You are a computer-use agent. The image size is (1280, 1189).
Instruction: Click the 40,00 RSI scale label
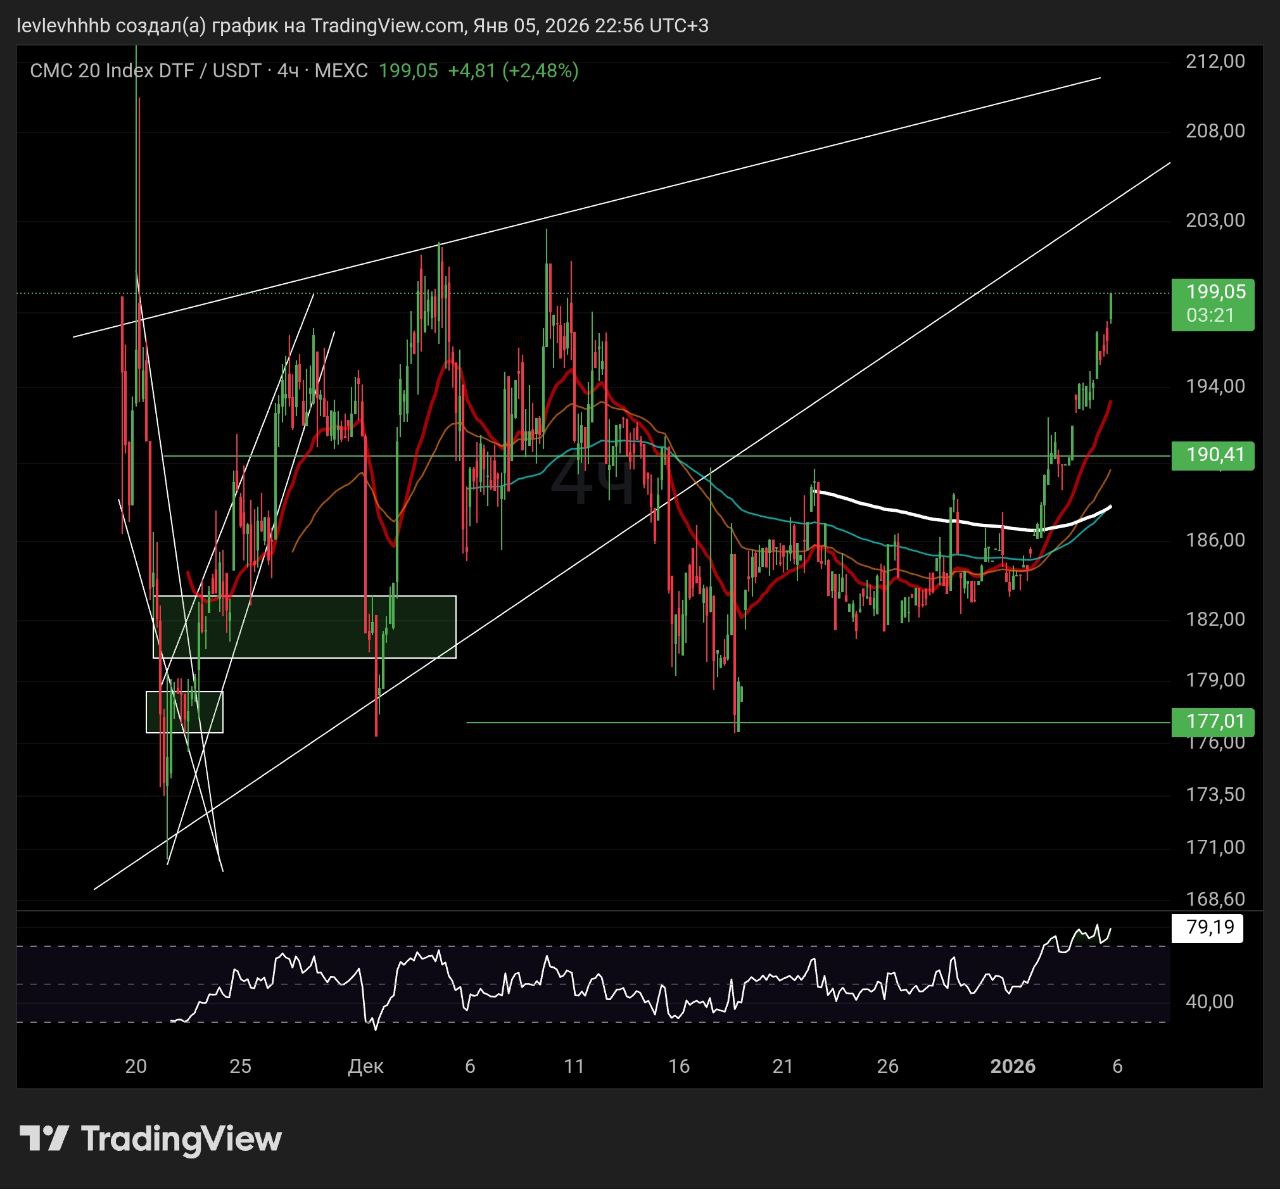tap(1209, 1001)
